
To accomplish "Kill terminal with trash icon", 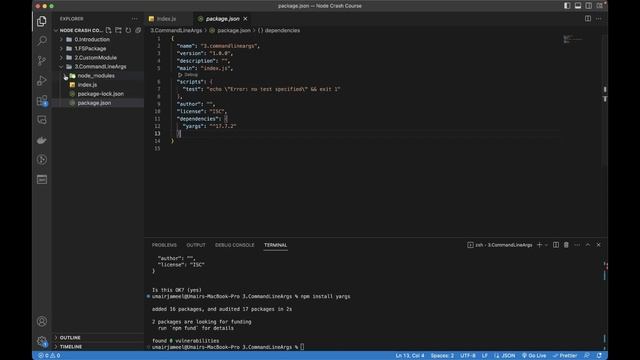I will 566,245.
